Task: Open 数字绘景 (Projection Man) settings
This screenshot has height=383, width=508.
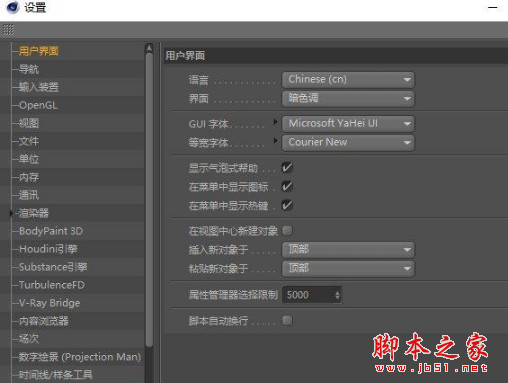Action: coord(80,357)
